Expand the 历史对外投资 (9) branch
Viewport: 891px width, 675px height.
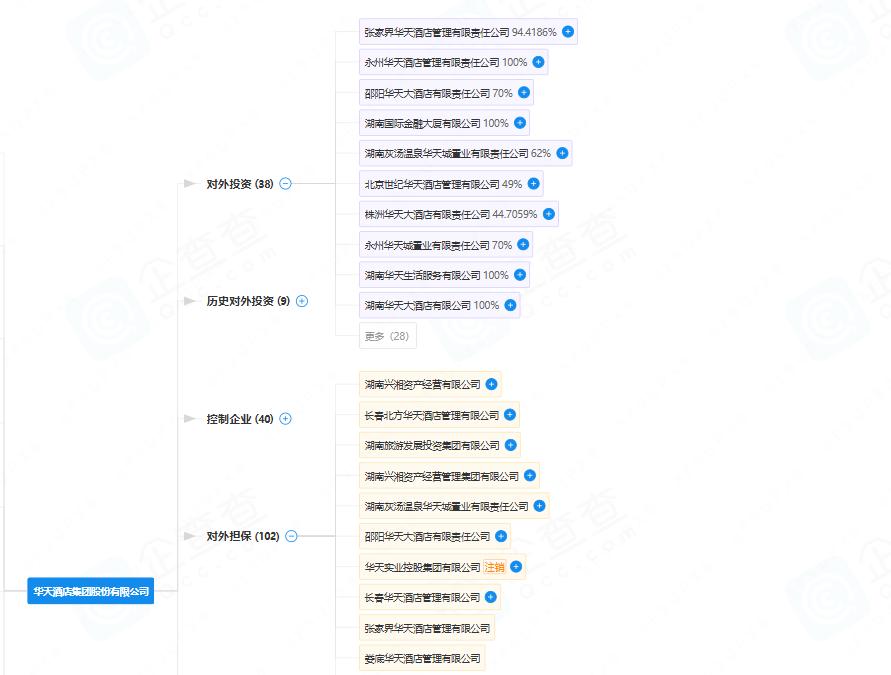302,301
